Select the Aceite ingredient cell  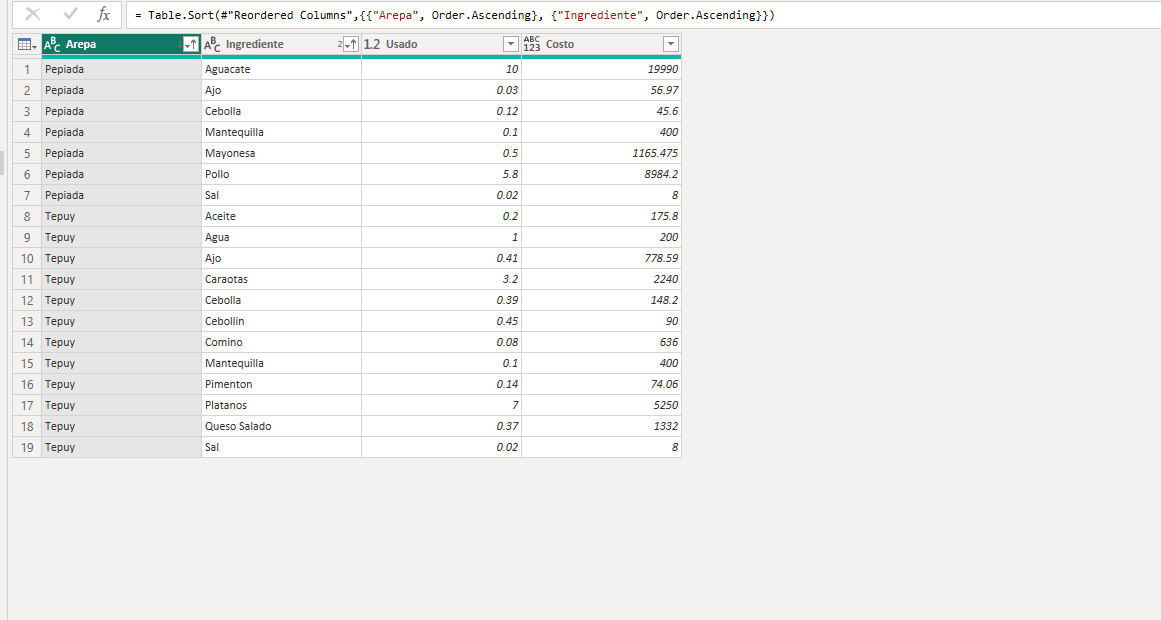pyautogui.click(x=281, y=216)
